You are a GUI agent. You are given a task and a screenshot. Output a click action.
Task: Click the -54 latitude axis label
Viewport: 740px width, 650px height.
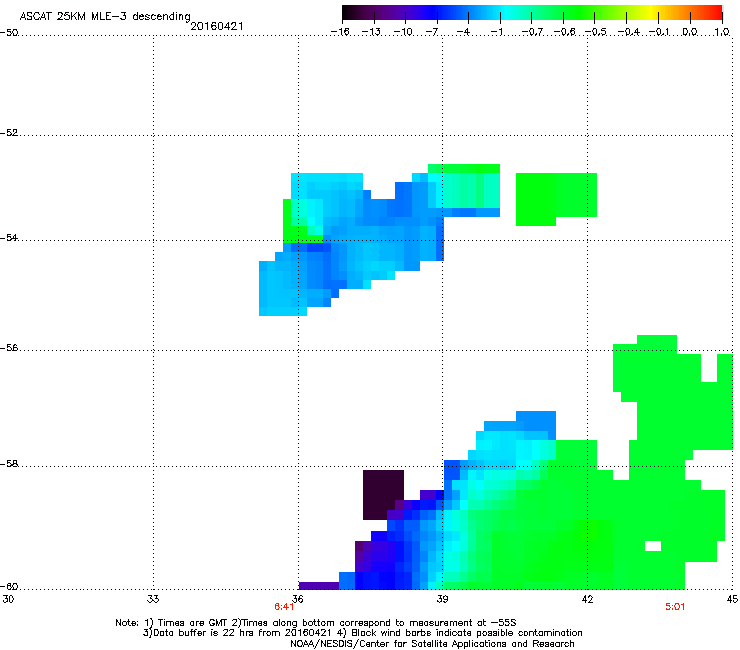9,238
